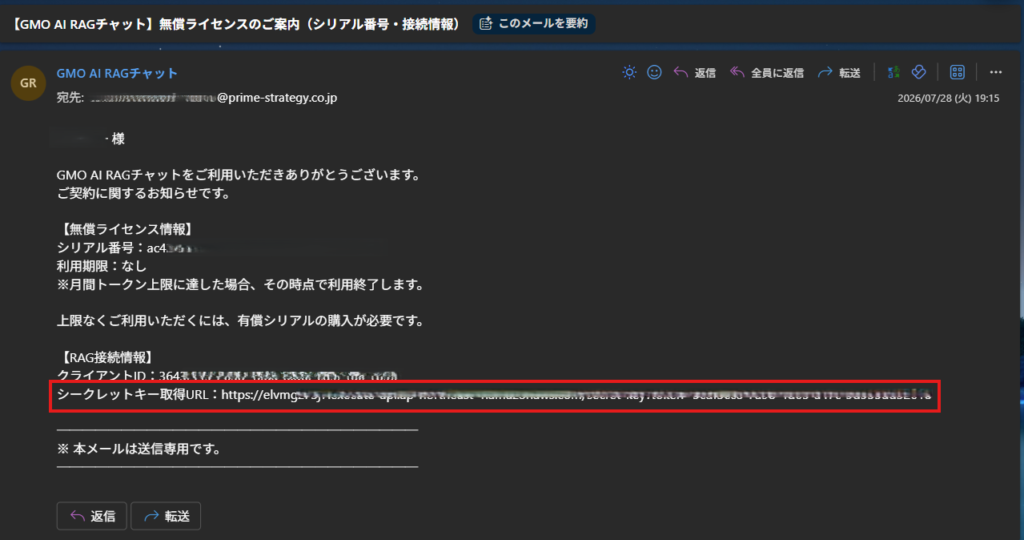Open the more actions ellipsis menu
Viewport: 1024px width, 540px height.
pos(995,72)
